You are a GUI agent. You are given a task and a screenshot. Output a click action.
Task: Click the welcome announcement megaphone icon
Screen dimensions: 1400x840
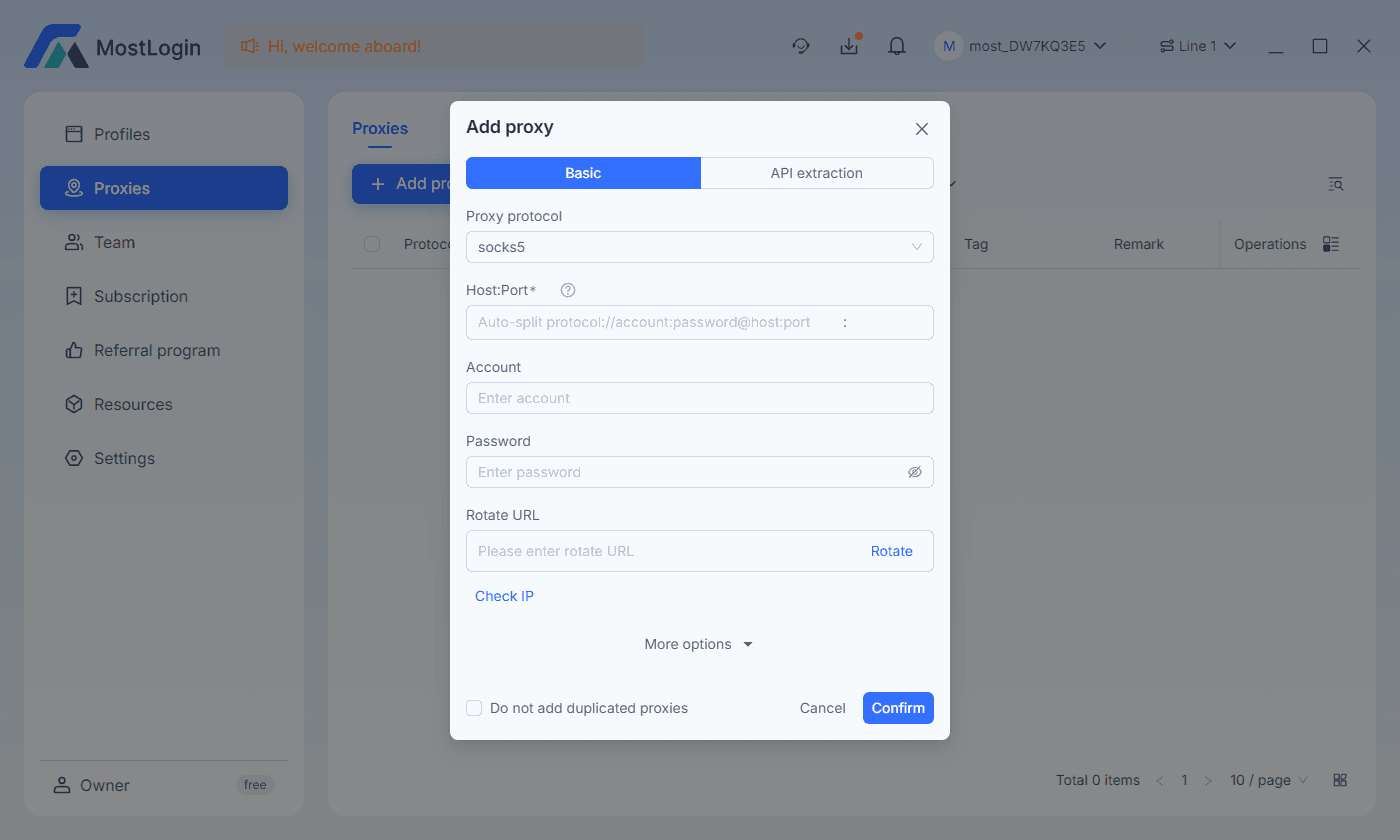coord(250,46)
